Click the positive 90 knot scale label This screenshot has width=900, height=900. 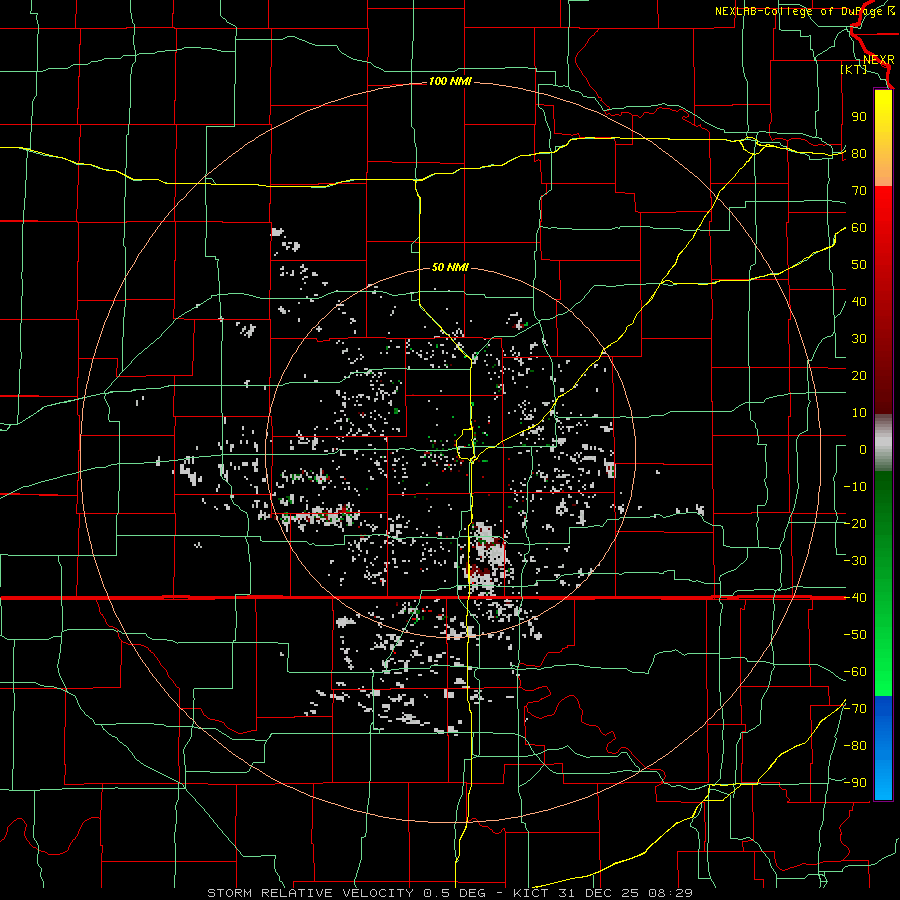(x=859, y=117)
